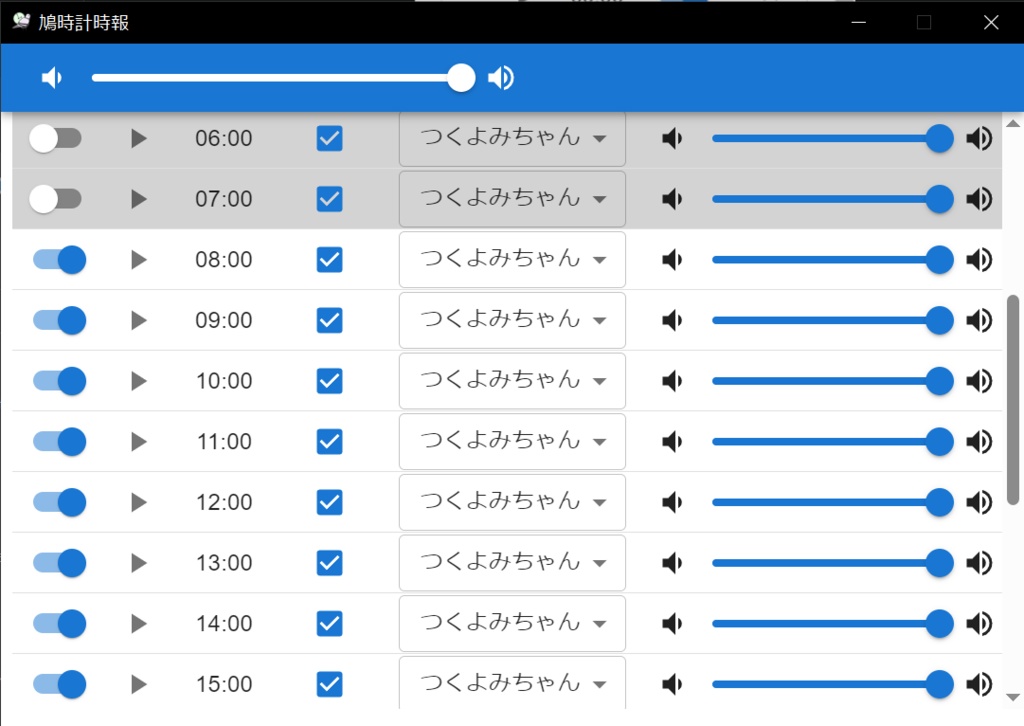The height and width of the screenshot is (726, 1024).
Task: Disable the 09:00 chime switch
Action: click(x=59, y=321)
